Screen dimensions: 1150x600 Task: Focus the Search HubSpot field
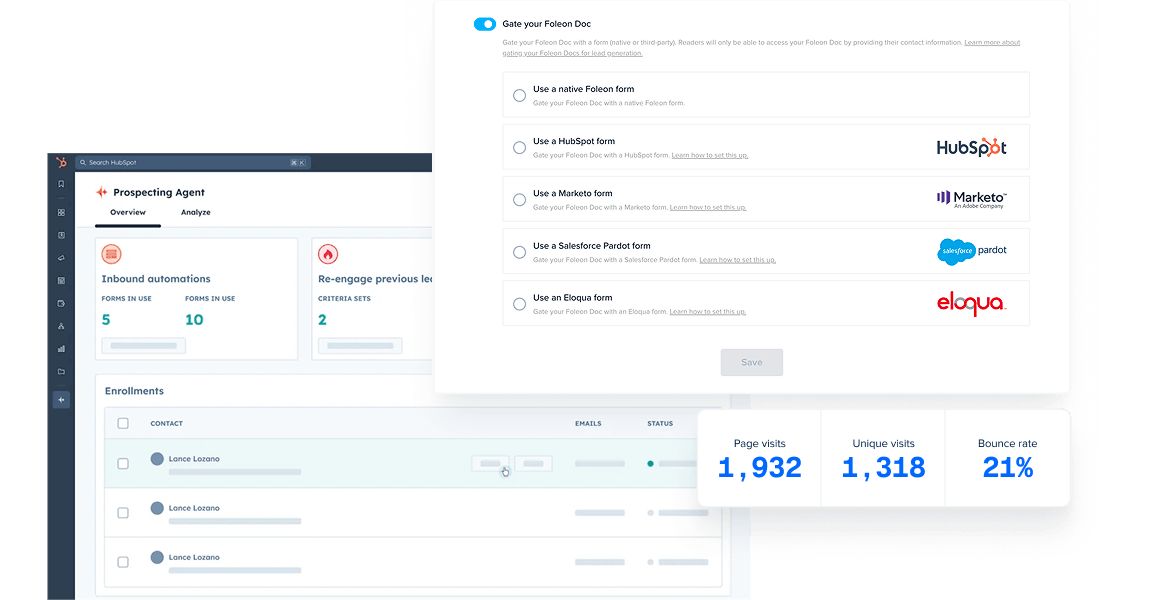click(x=193, y=163)
